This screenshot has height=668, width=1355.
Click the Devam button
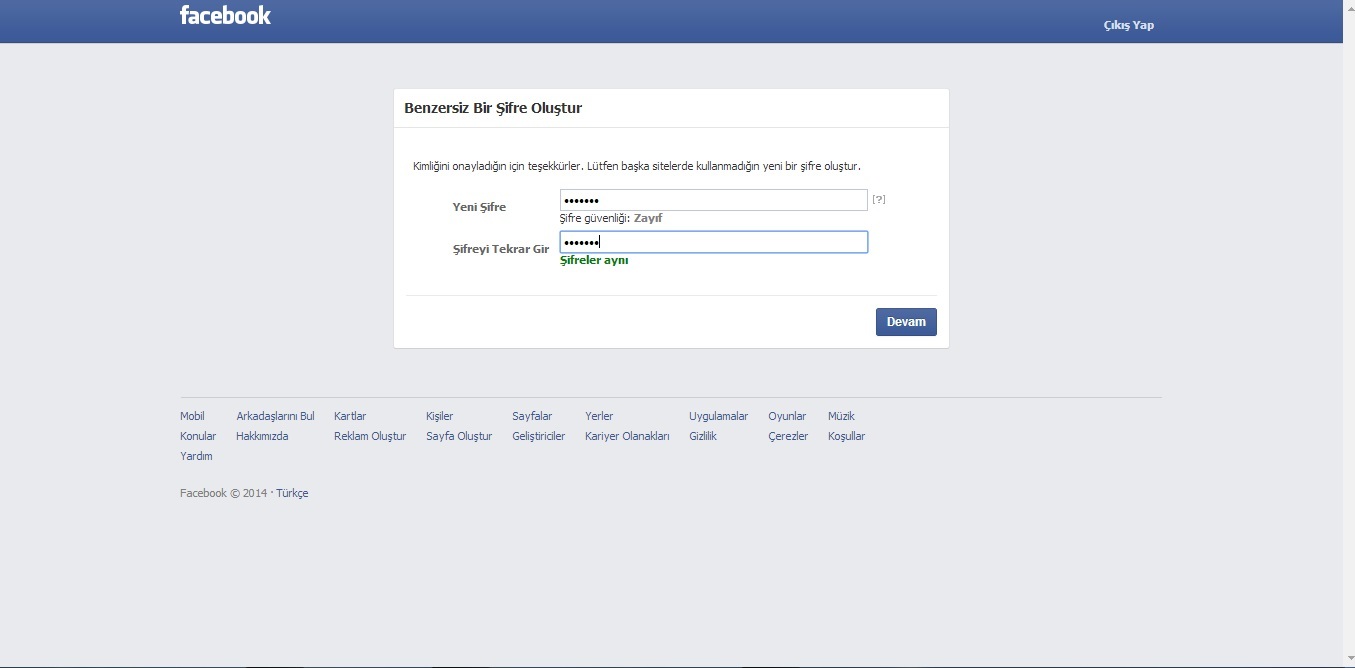click(906, 322)
